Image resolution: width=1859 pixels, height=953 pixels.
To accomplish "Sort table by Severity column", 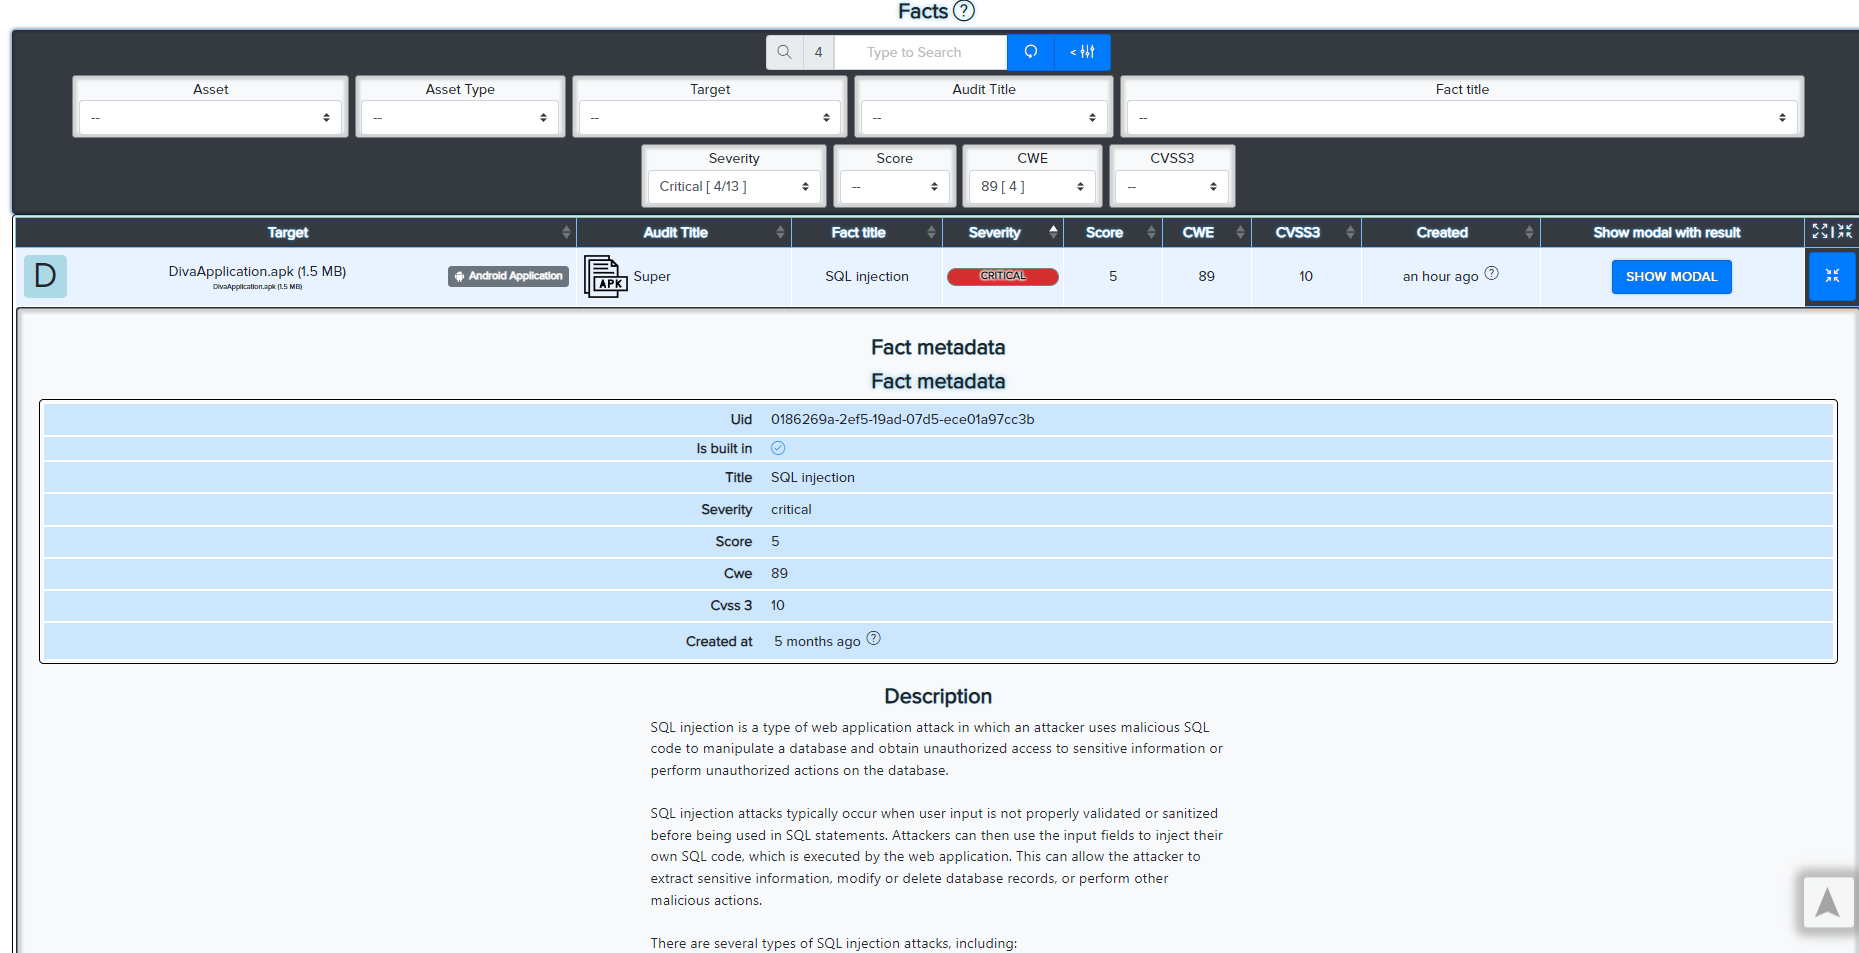I will [1002, 232].
